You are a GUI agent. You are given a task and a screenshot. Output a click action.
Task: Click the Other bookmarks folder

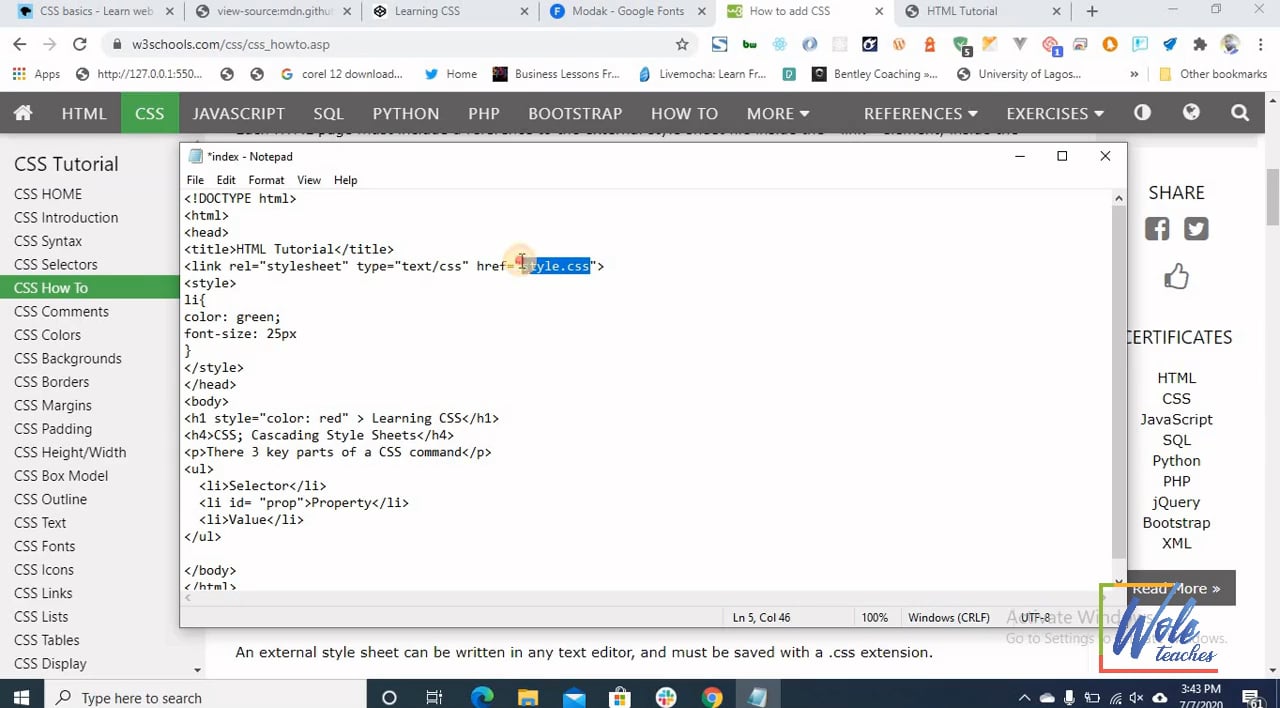click(1212, 74)
